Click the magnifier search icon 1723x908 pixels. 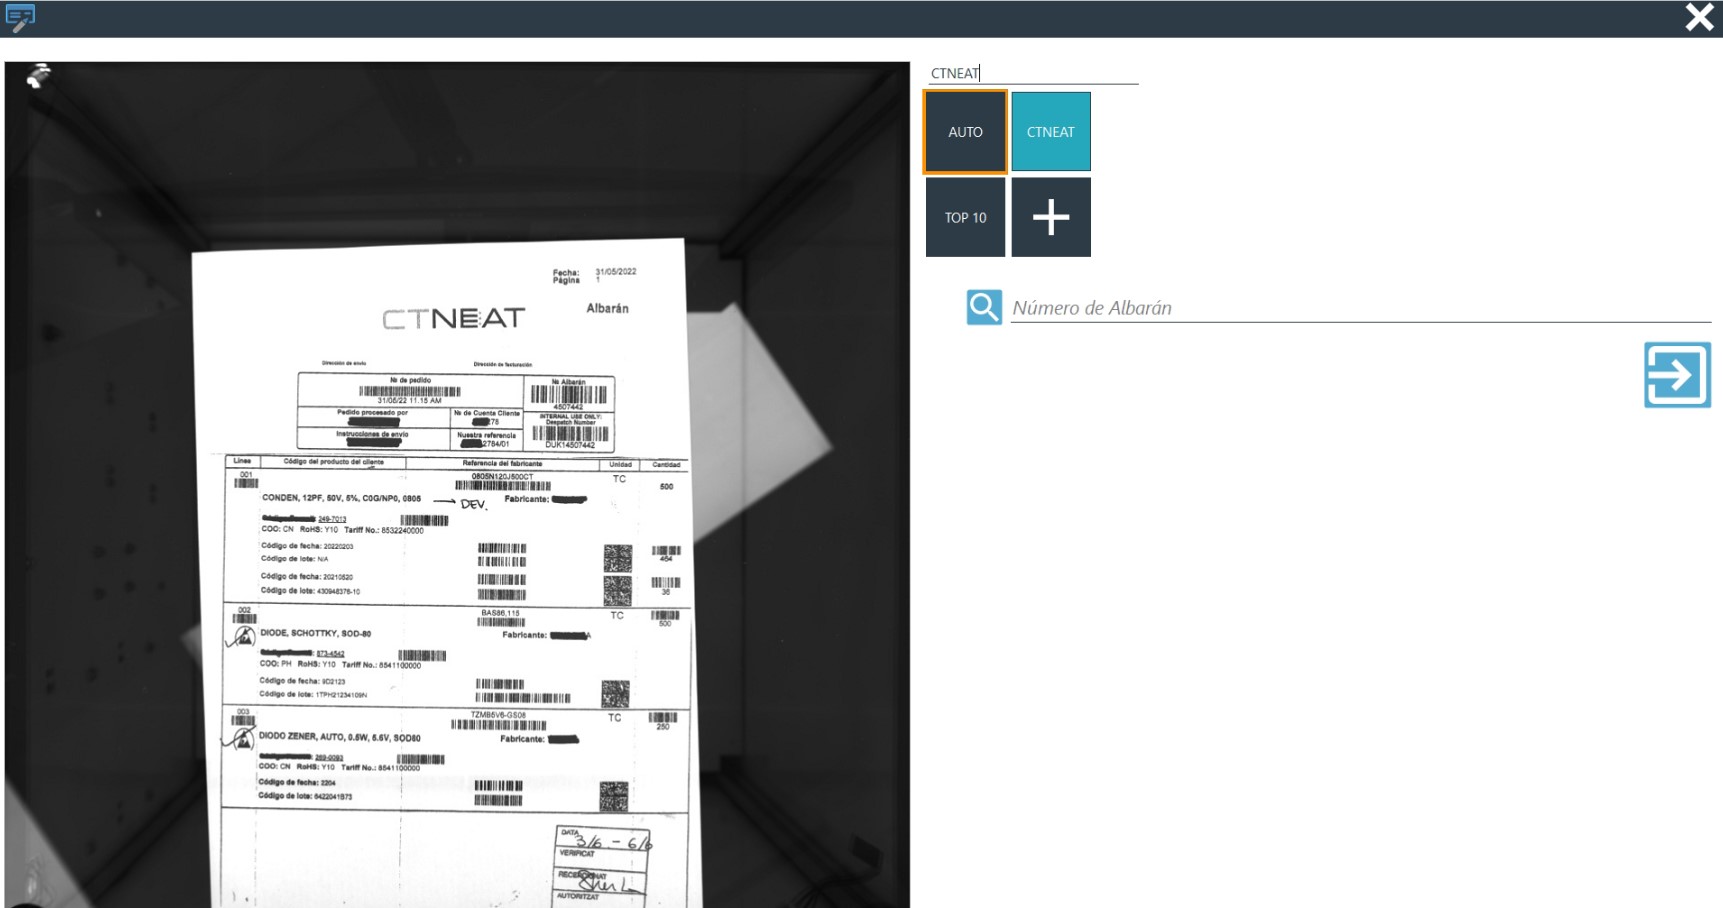coord(983,307)
